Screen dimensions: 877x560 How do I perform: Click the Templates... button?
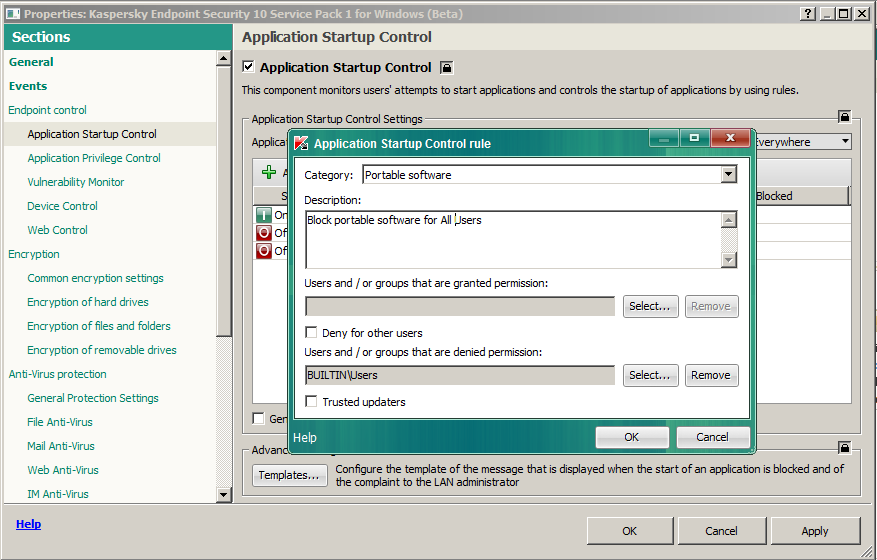290,476
